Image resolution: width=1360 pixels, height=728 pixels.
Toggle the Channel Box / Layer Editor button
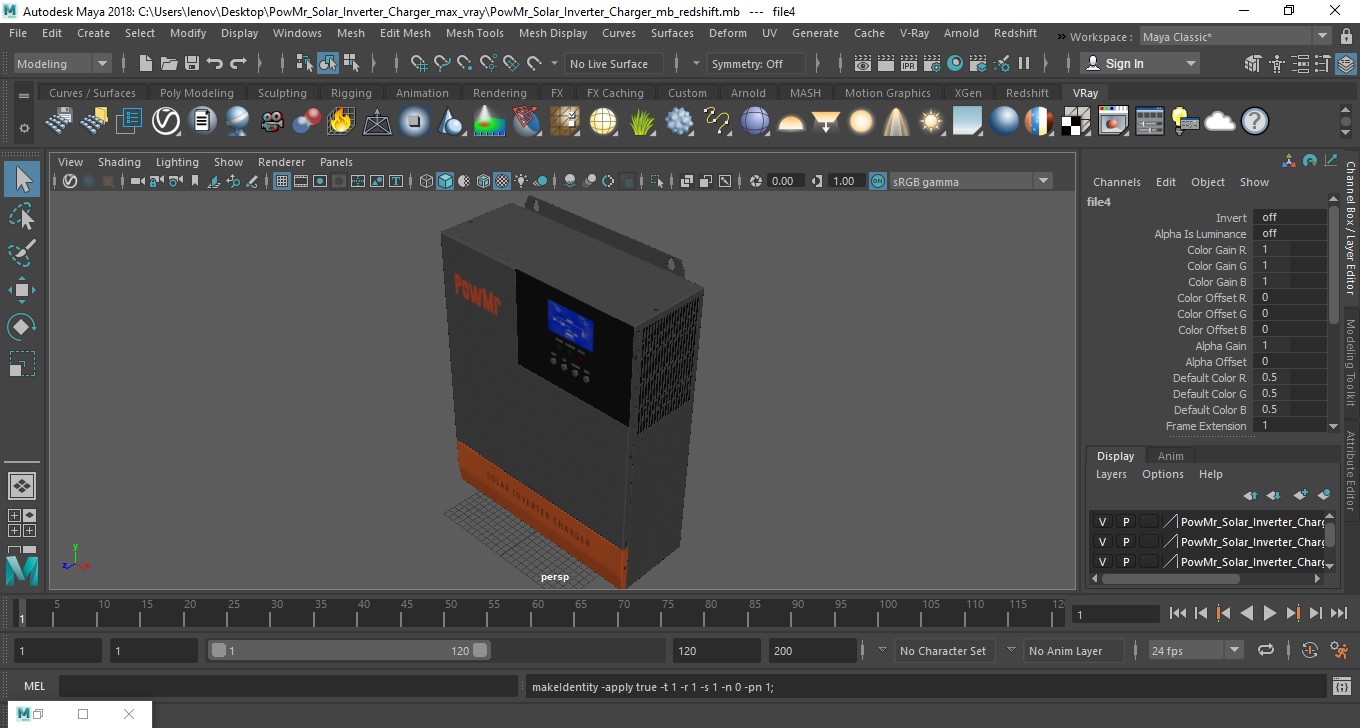point(1347,63)
